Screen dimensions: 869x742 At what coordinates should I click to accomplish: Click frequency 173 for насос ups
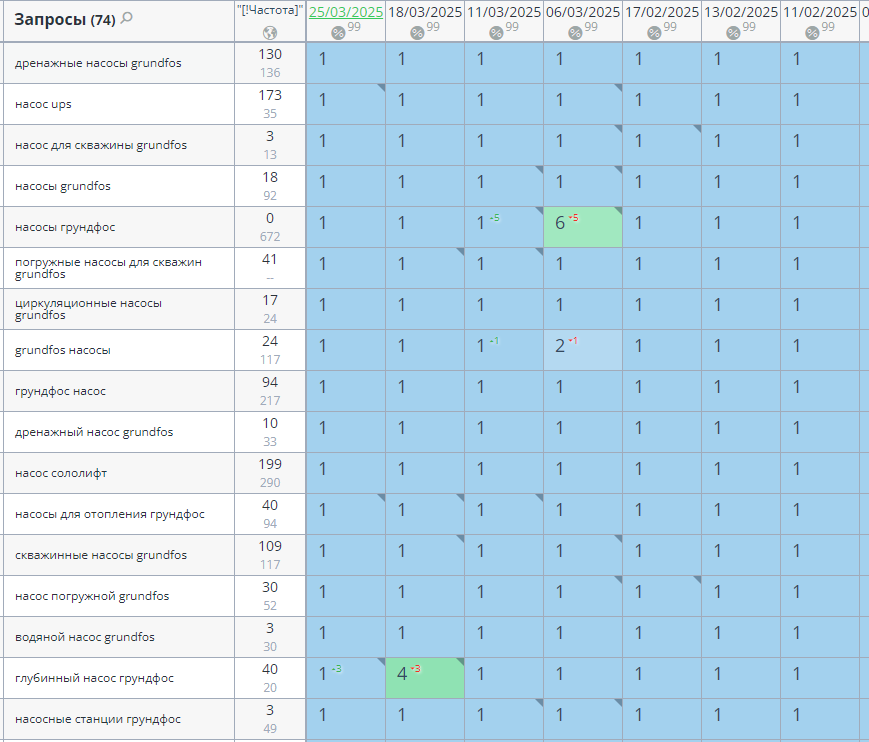[270, 95]
